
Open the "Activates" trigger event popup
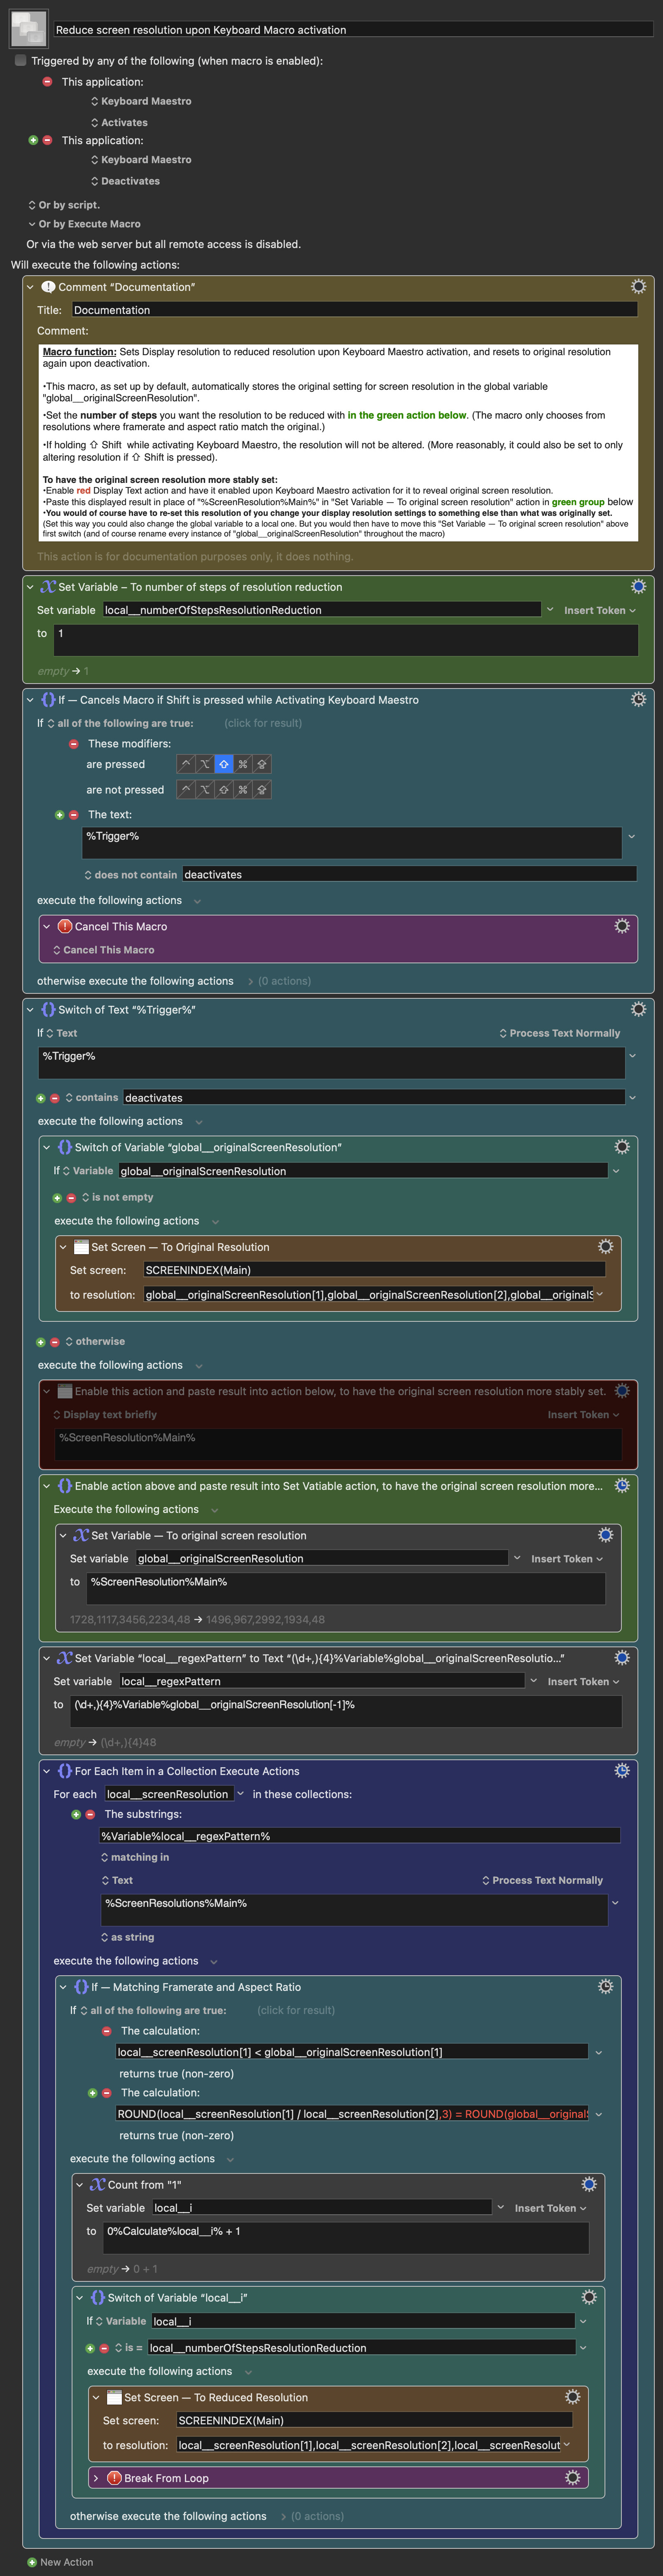(119, 123)
